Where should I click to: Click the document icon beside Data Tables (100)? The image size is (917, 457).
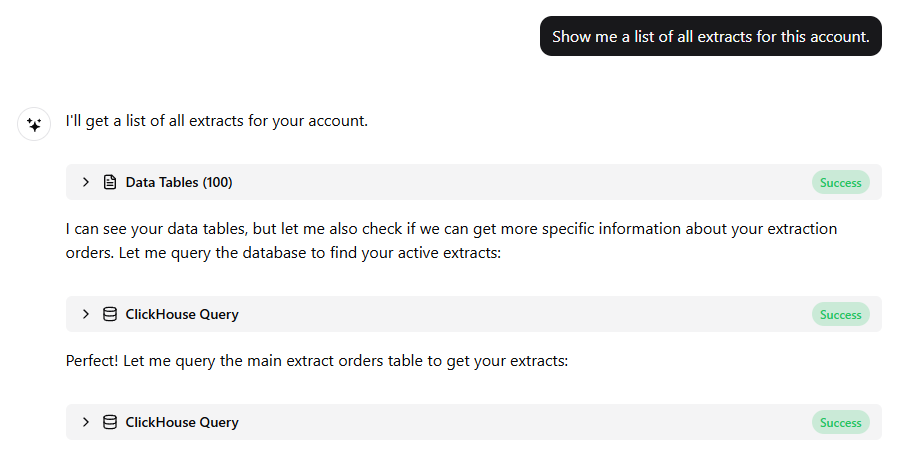[110, 182]
